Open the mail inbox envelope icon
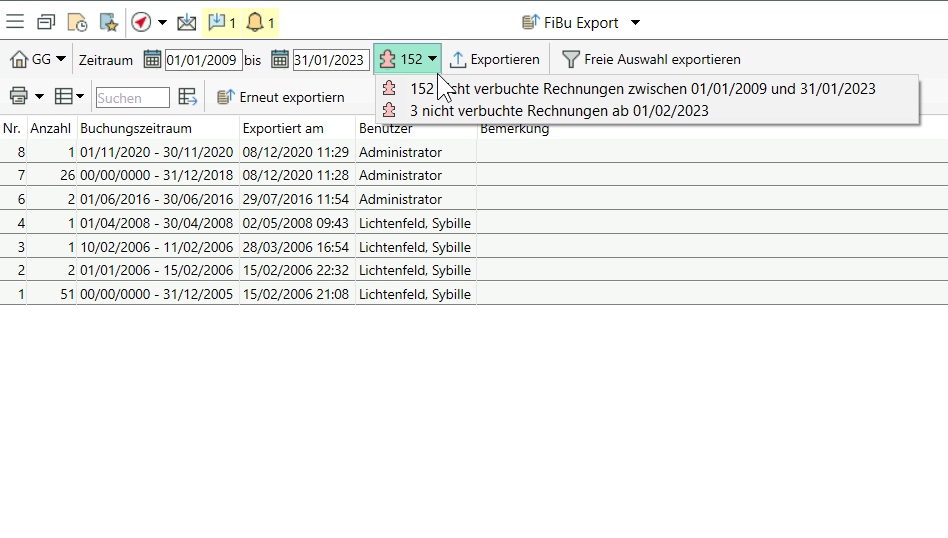The width and height of the screenshot is (948, 538). [x=186, y=22]
